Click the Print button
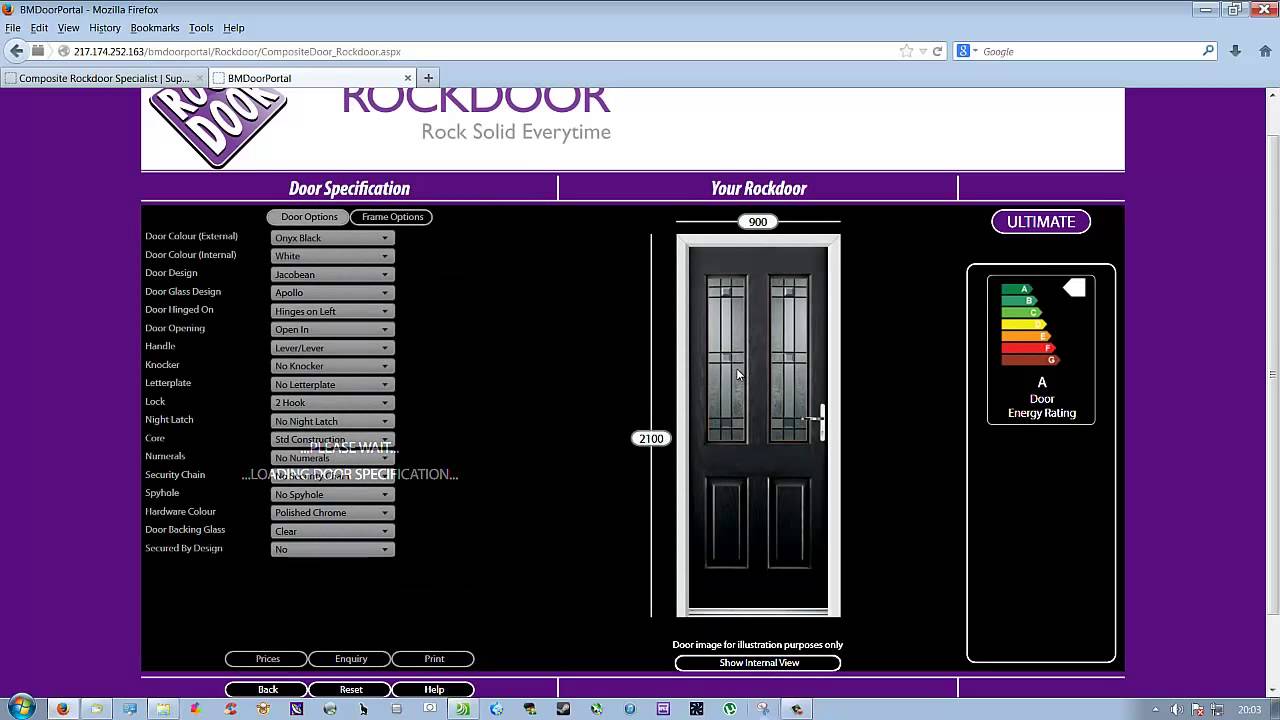Image resolution: width=1280 pixels, height=720 pixels. (433, 659)
